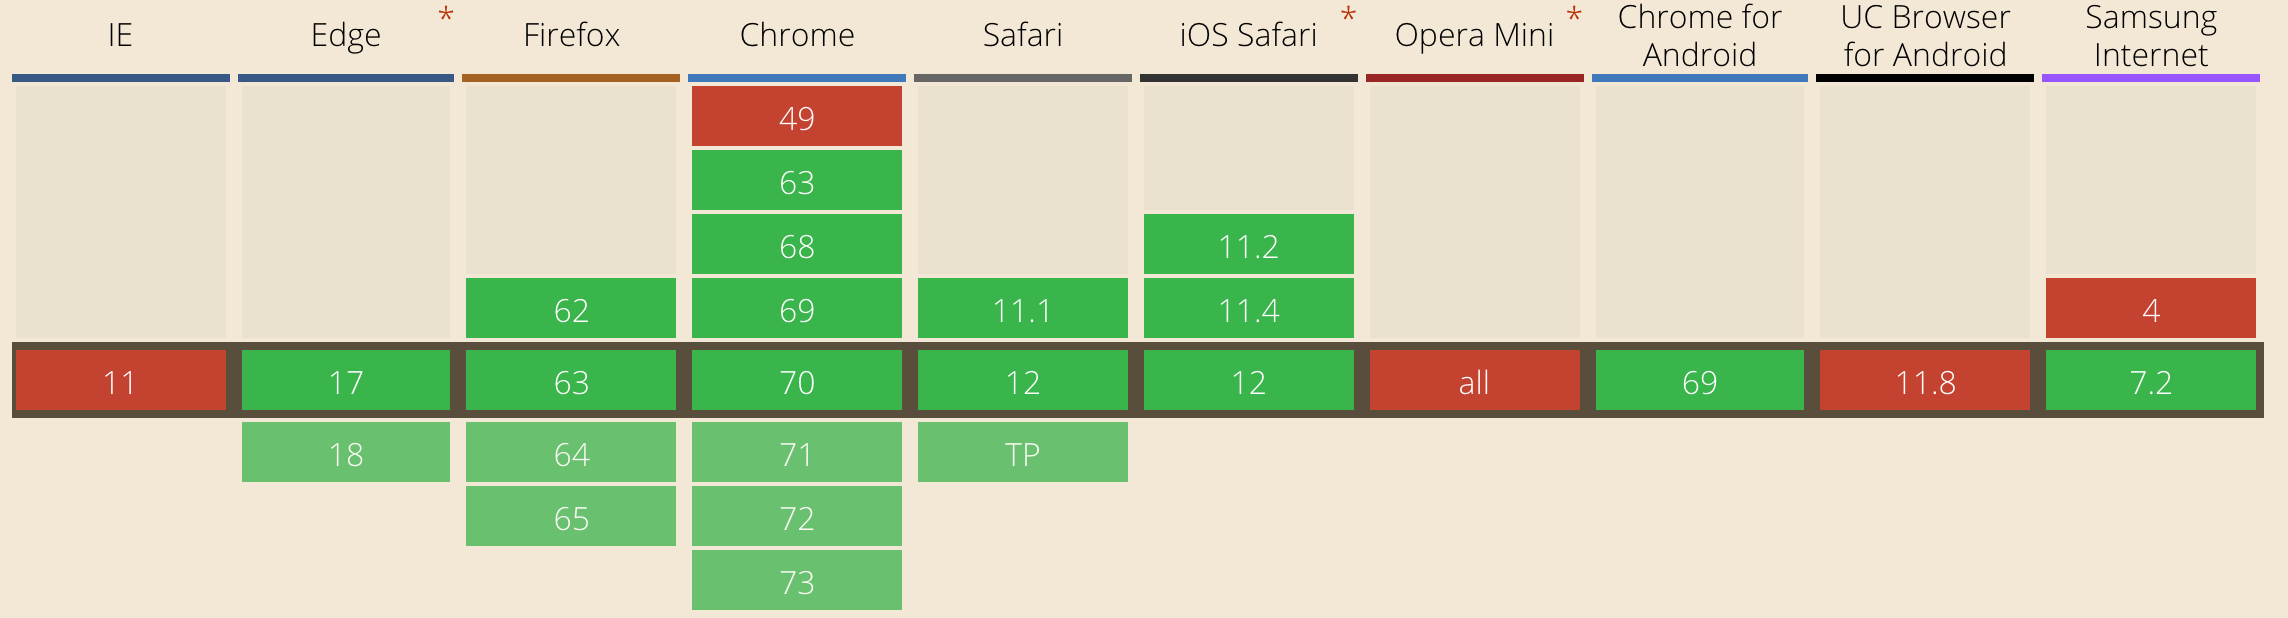The height and width of the screenshot is (618, 2288).
Task: Select Safari 11.1 version cell
Action: pos(1022,309)
